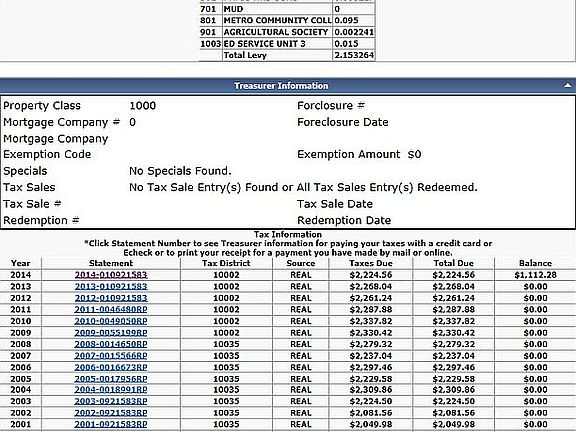Click the Balance column header
Viewport: 576px width, 432px height.
535,263
